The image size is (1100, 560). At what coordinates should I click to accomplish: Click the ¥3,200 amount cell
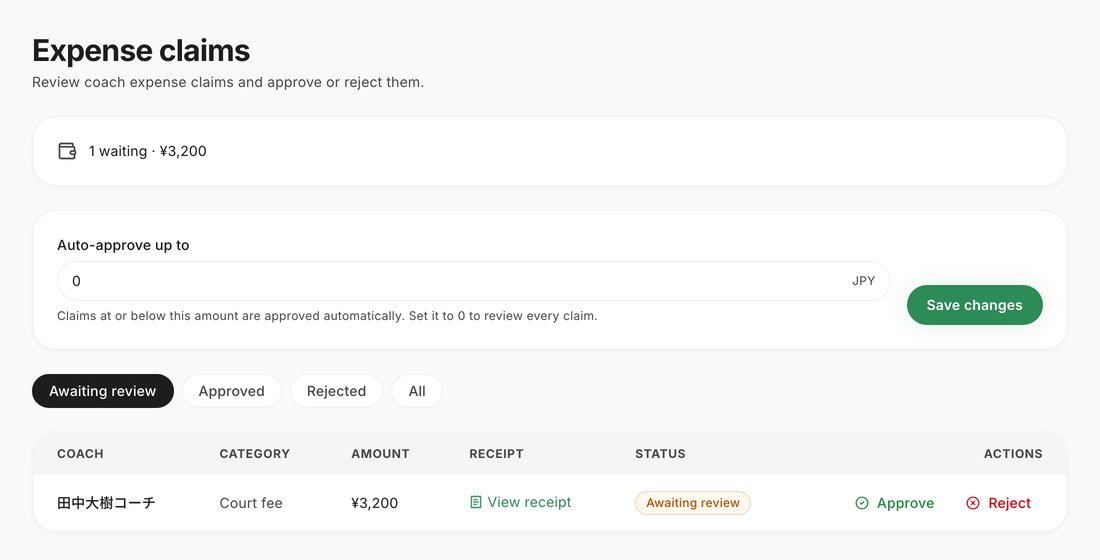tap(375, 503)
